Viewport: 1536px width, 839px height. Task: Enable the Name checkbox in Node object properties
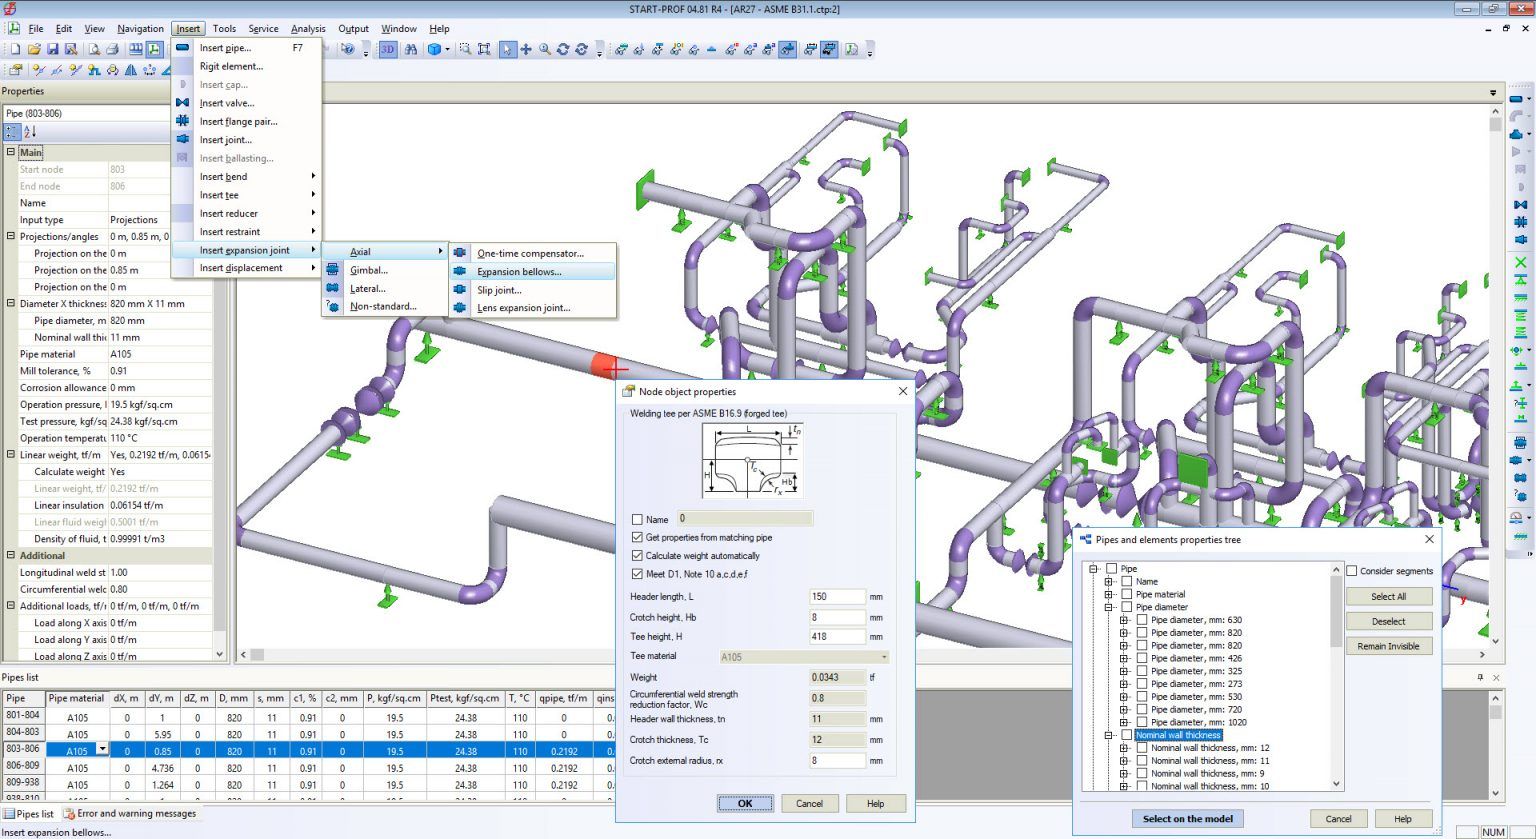(638, 519)
